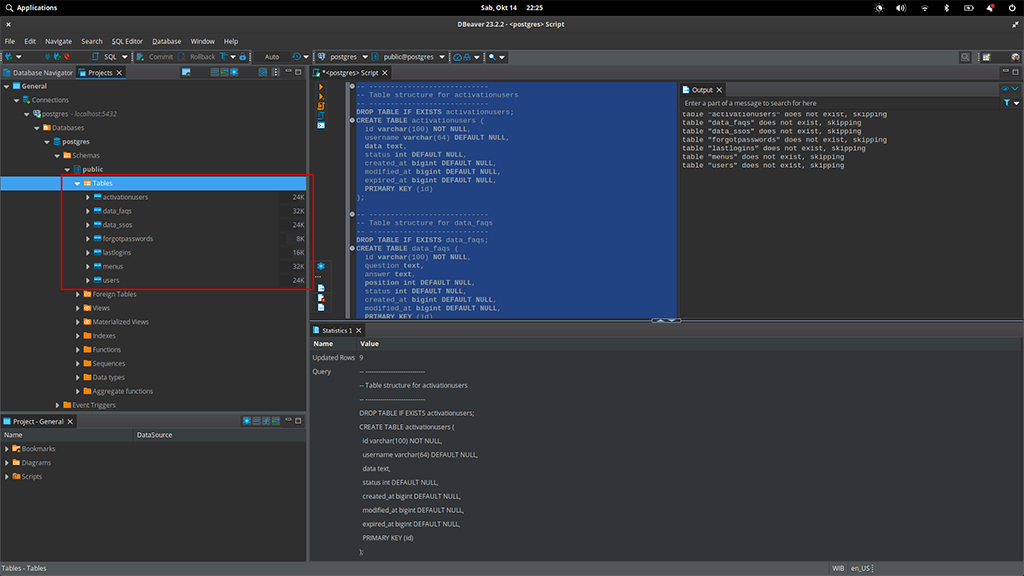Click the Commit transaction button
This screenshot has height=576, width=1024.
pos(155,57)
